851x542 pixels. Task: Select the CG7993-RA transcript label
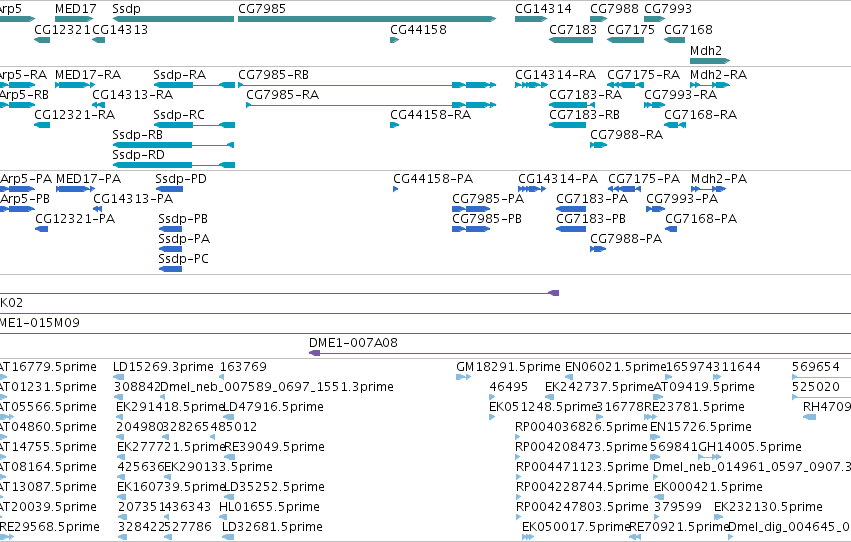coord(681,94)
